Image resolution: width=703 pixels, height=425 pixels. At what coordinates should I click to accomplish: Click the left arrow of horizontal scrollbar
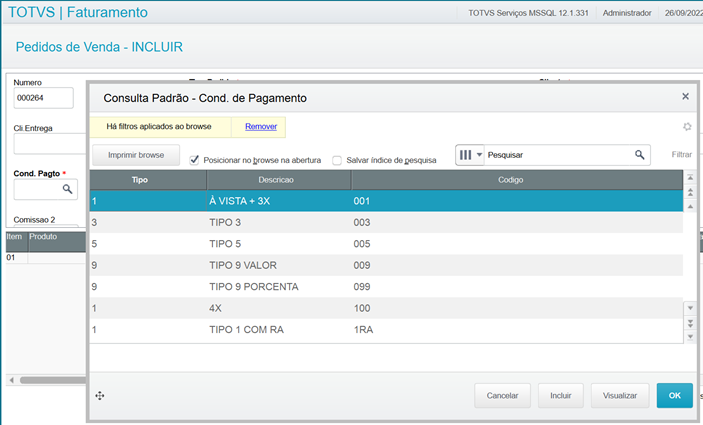pos(12,380)
